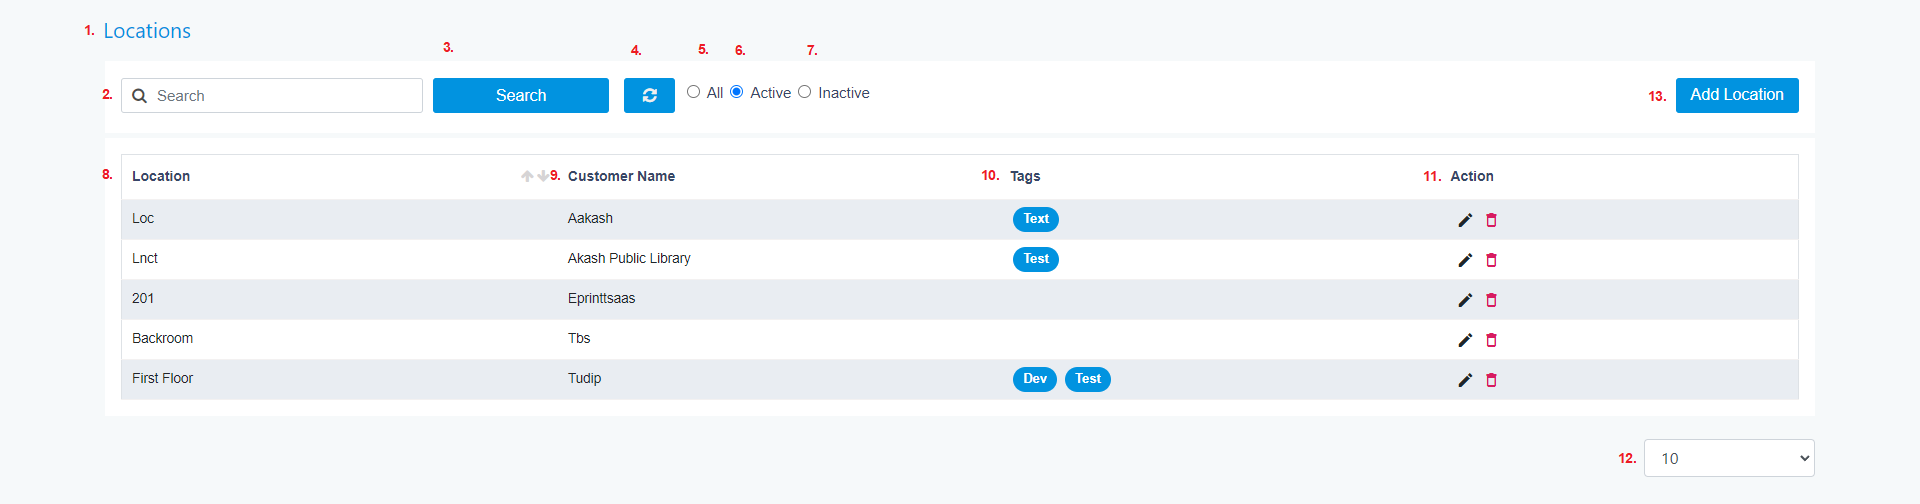Click the 201 location cell
This screenshot has height=504, width=1920.
point(143,298)
